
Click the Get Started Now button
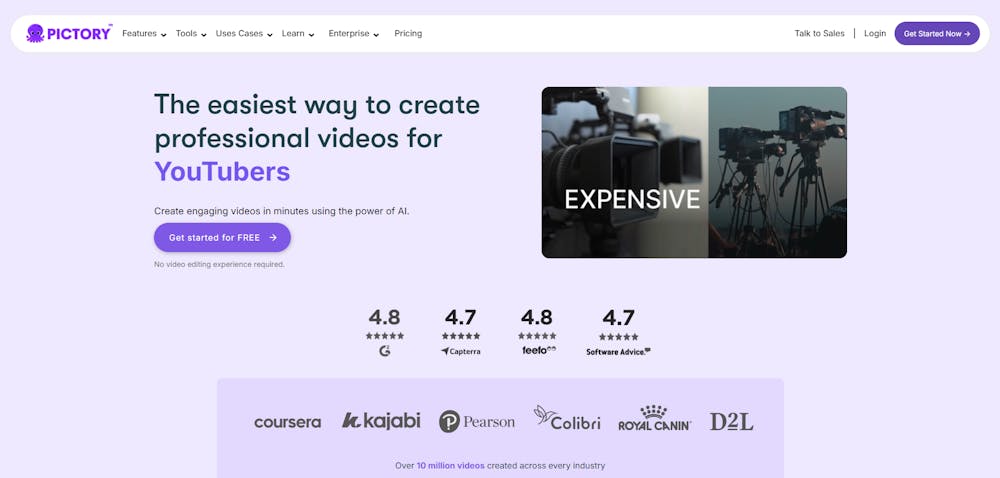937,33
